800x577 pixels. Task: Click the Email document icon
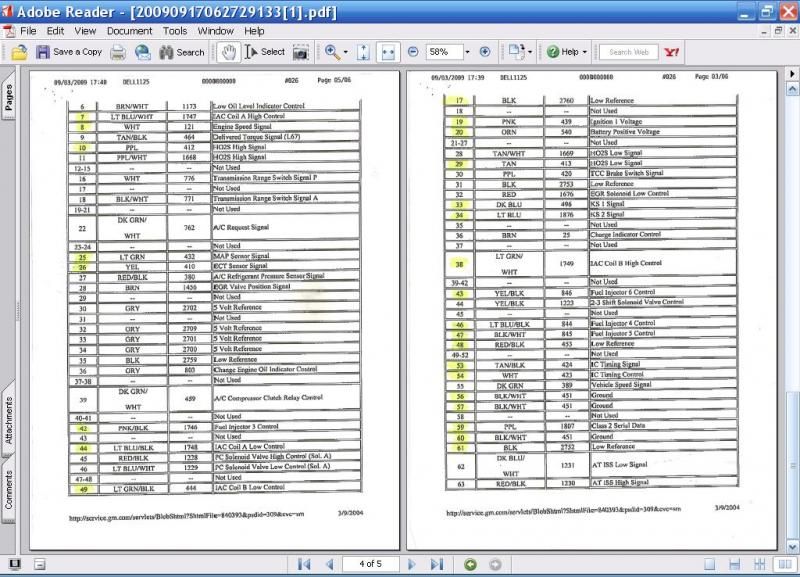coord(142,52)
